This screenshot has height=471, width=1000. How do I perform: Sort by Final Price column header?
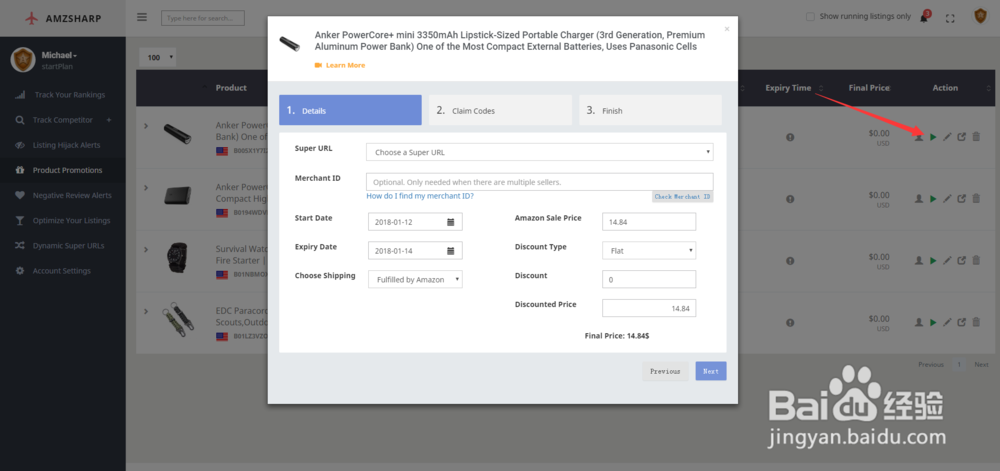(869, 88)
